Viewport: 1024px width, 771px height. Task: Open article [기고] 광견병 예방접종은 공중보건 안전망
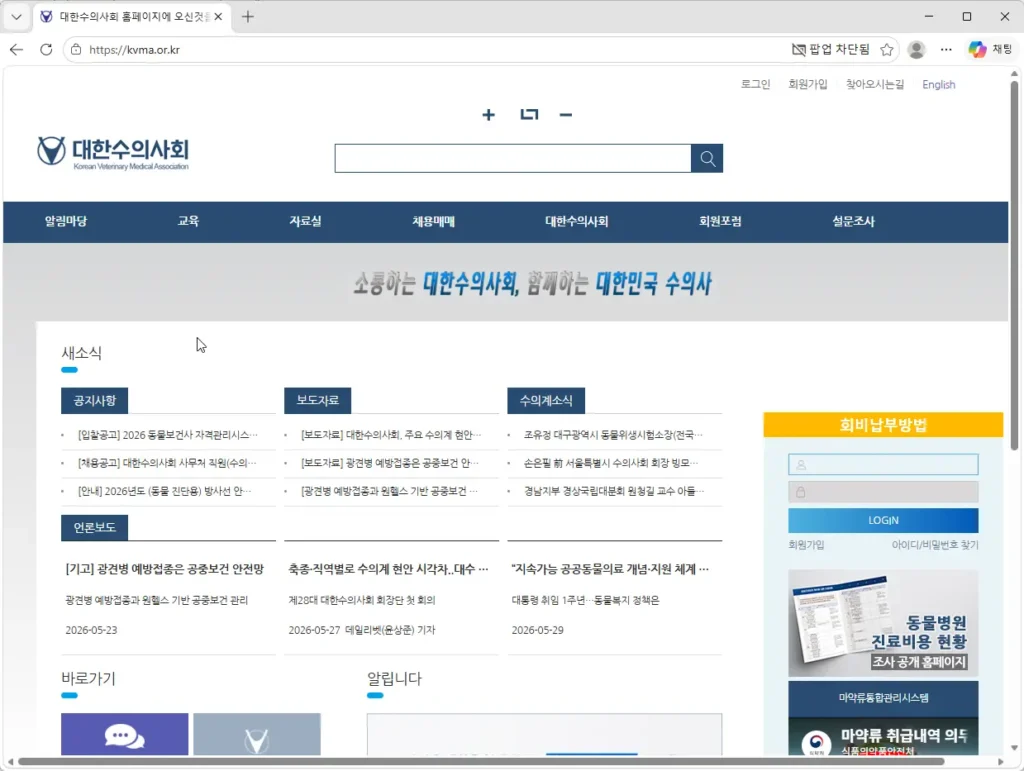(x=165, y=569)
